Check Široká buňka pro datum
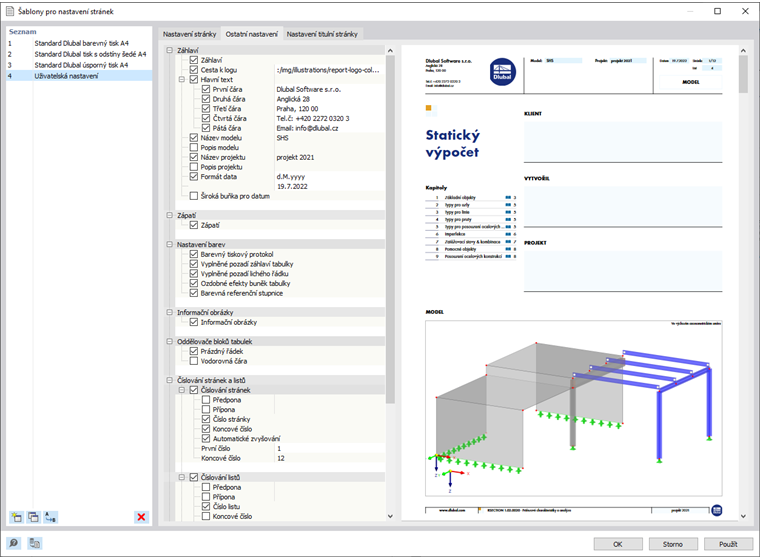This screenshot has height=560, width=760. click(x=194, y=196)
